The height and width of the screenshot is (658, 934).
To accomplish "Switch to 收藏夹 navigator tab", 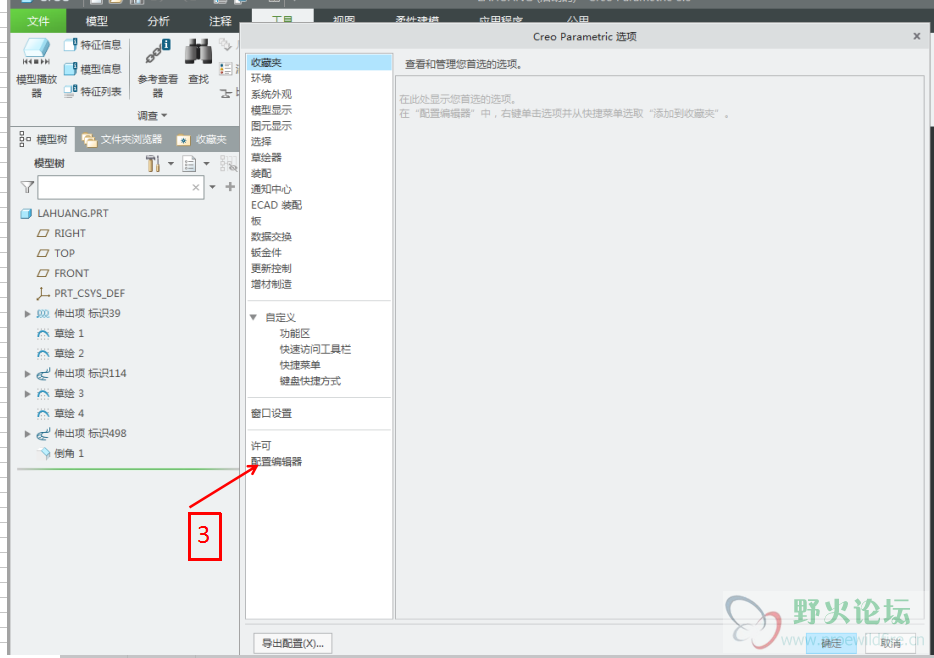I will click(x=203, y=139).
